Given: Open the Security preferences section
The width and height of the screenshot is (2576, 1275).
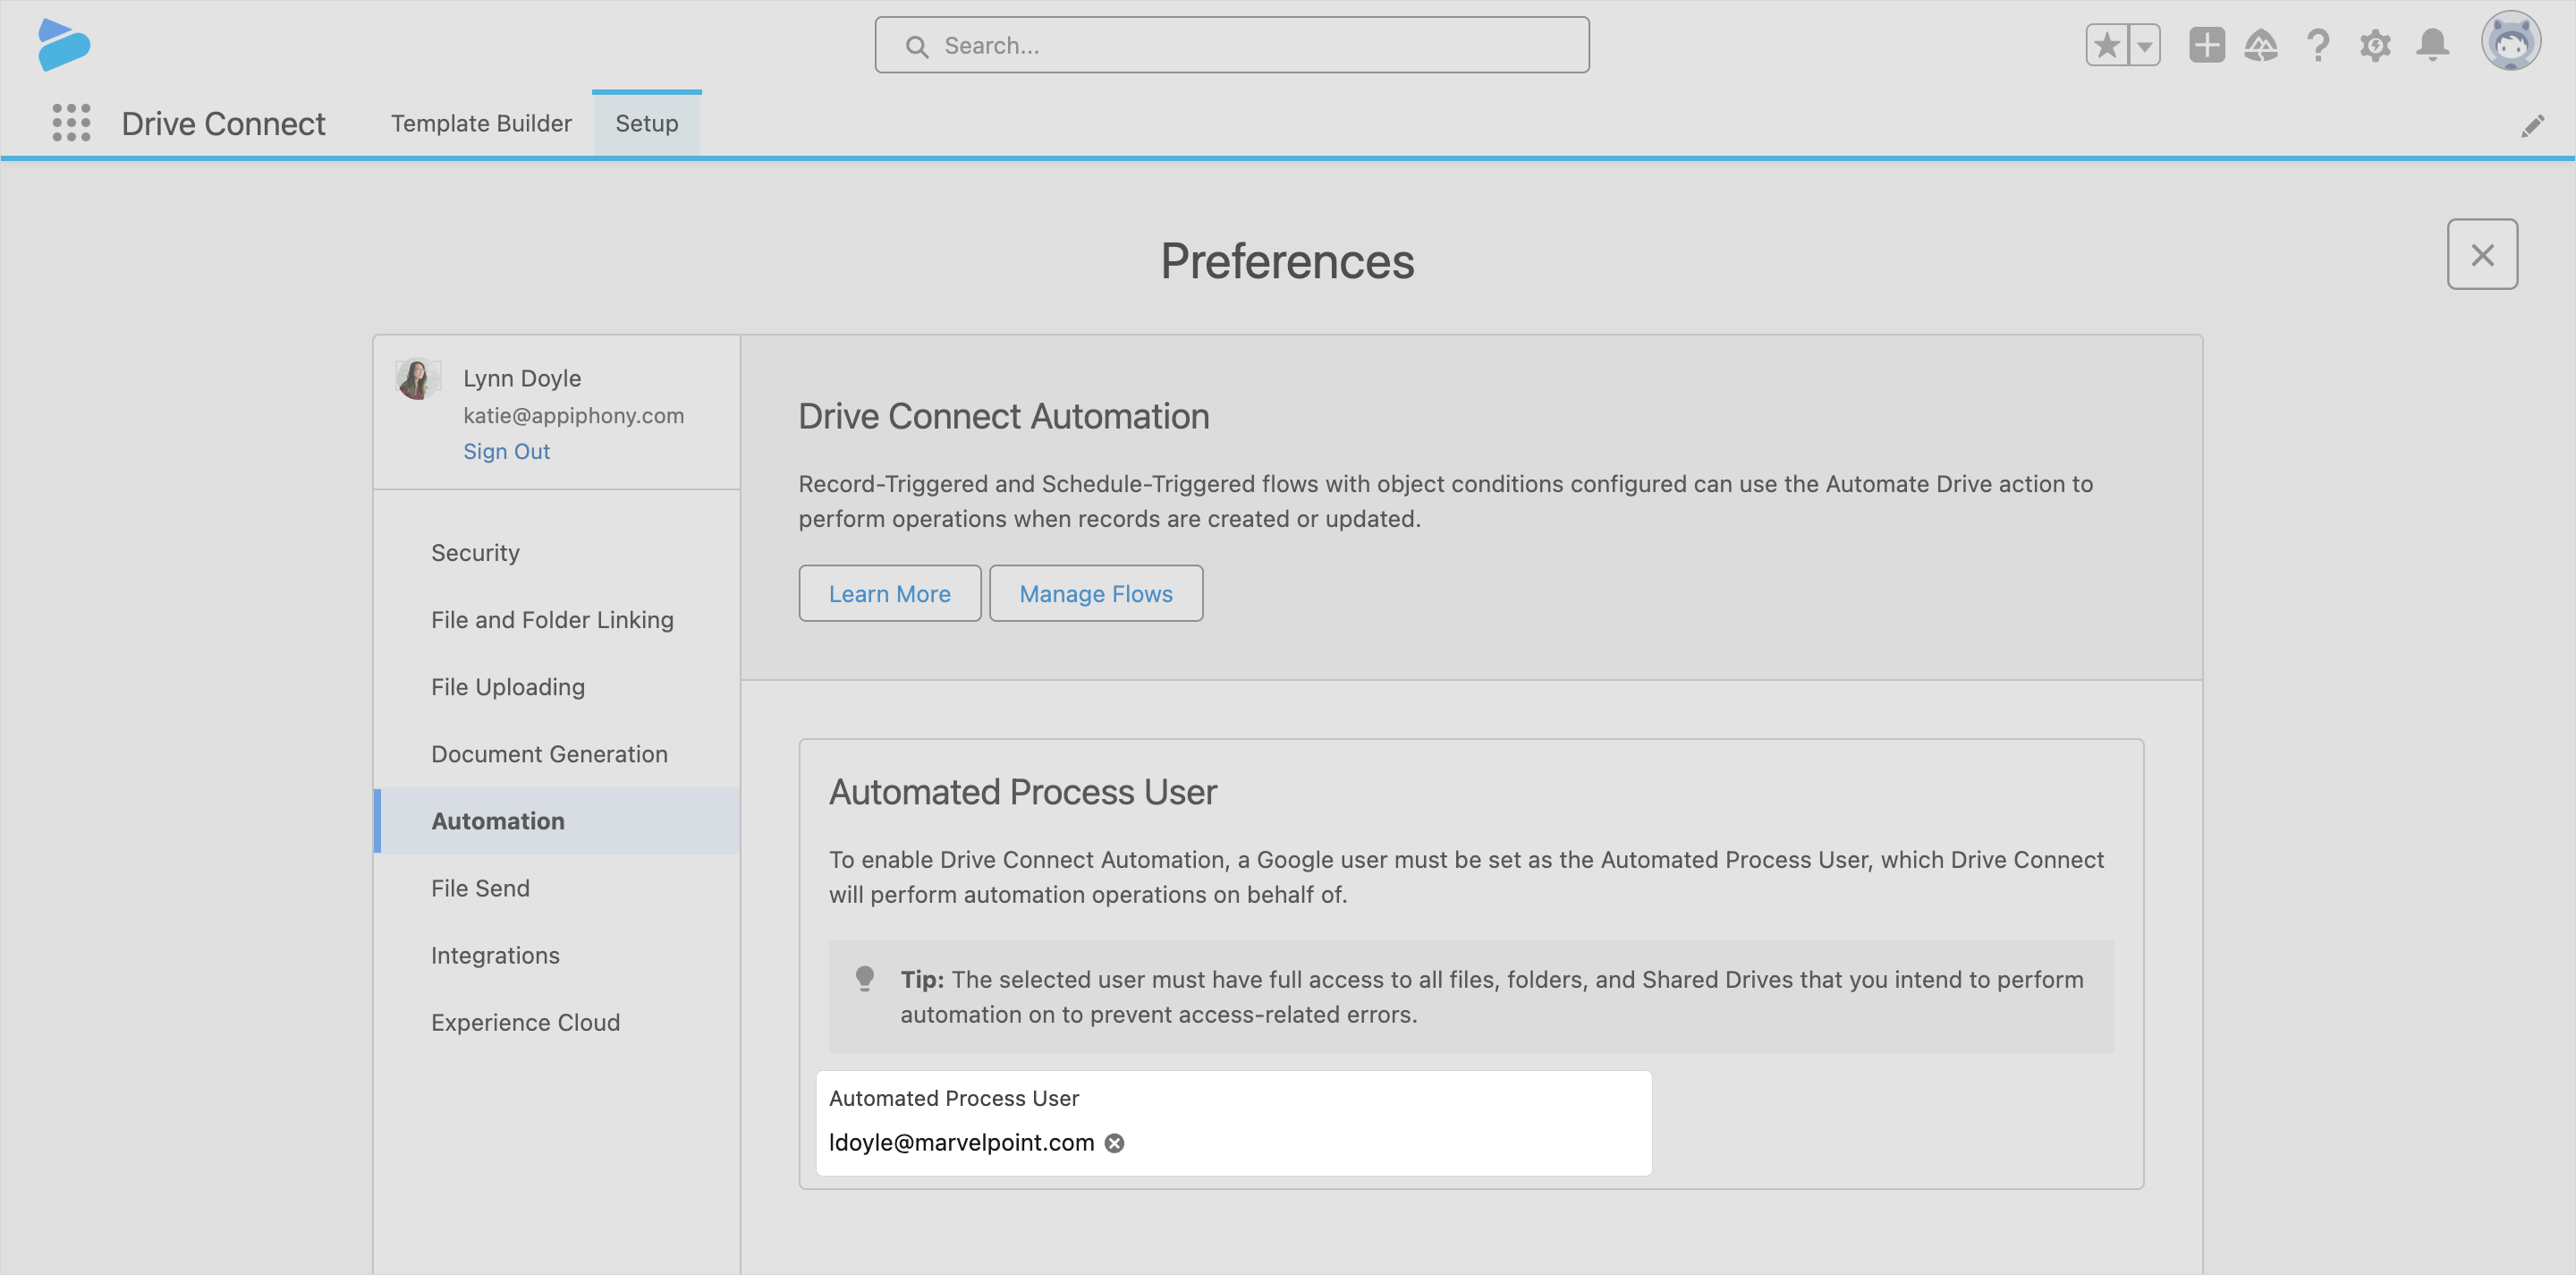Looking at the screenshot, I should click(x=475, y=553).
